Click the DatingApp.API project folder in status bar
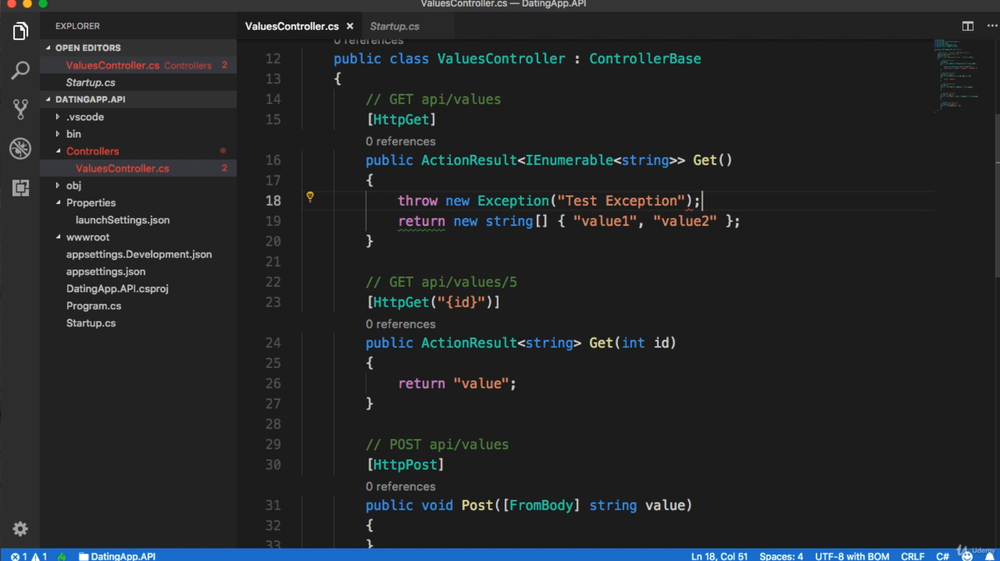The height and width of the screenshot is (561, 1000). point(117,556)
